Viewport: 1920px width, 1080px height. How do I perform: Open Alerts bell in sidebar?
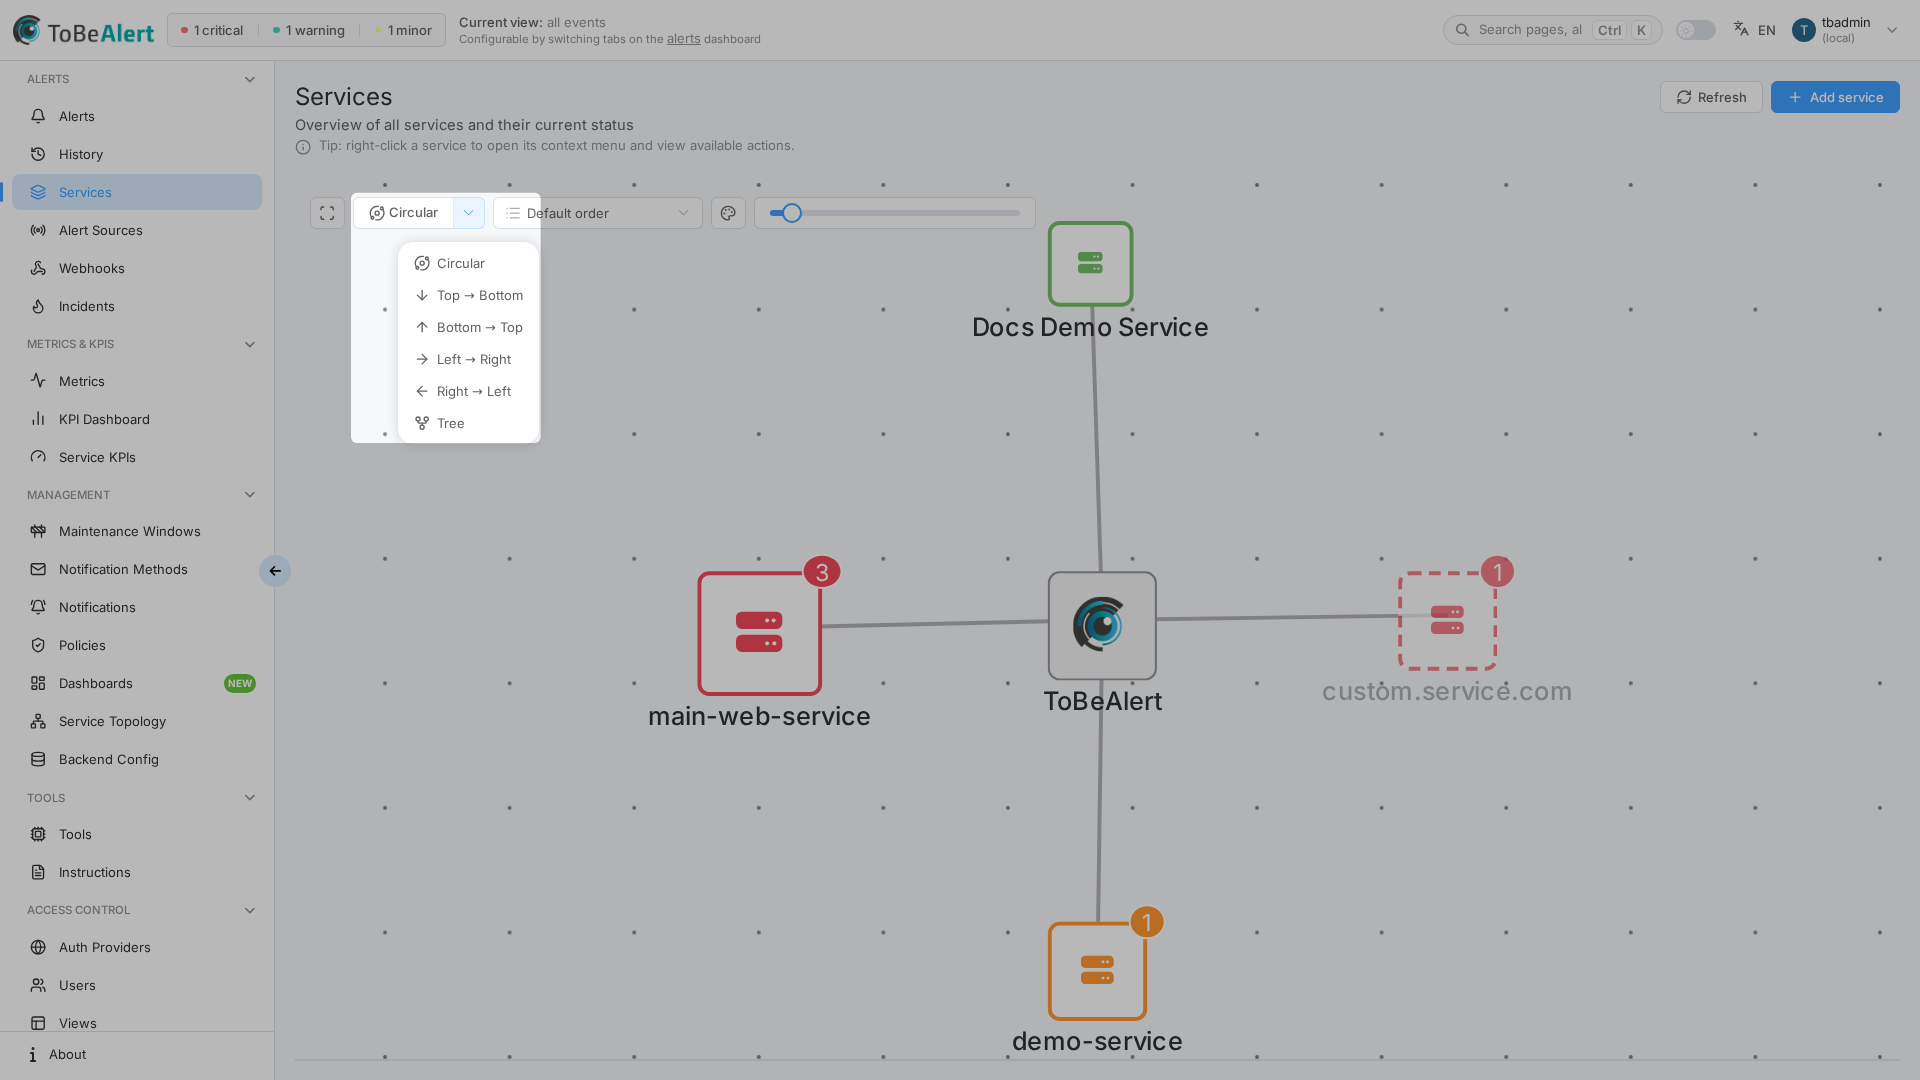click(x=137, y=116)
